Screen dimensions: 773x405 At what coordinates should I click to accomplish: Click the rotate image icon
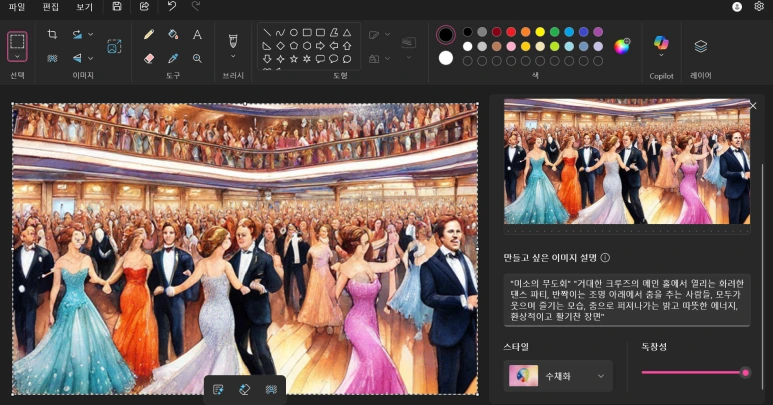(77, 34)
